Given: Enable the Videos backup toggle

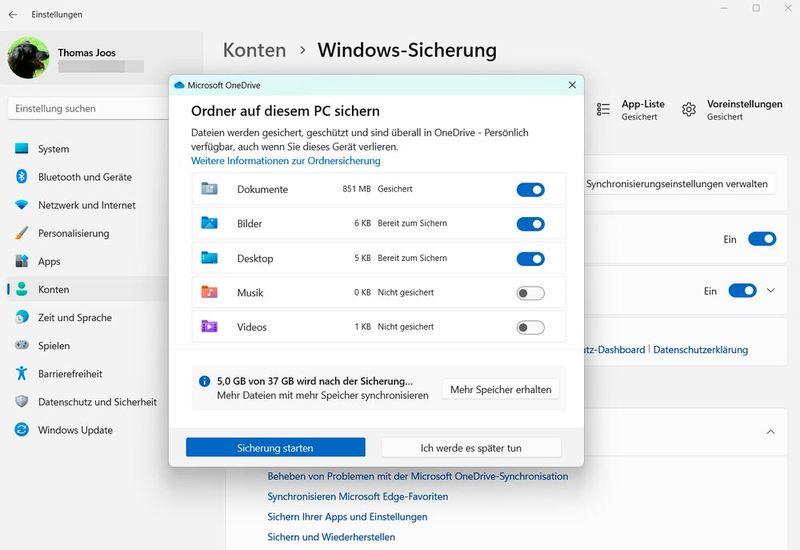Looking at the screenshot, I should pos(531,328).
